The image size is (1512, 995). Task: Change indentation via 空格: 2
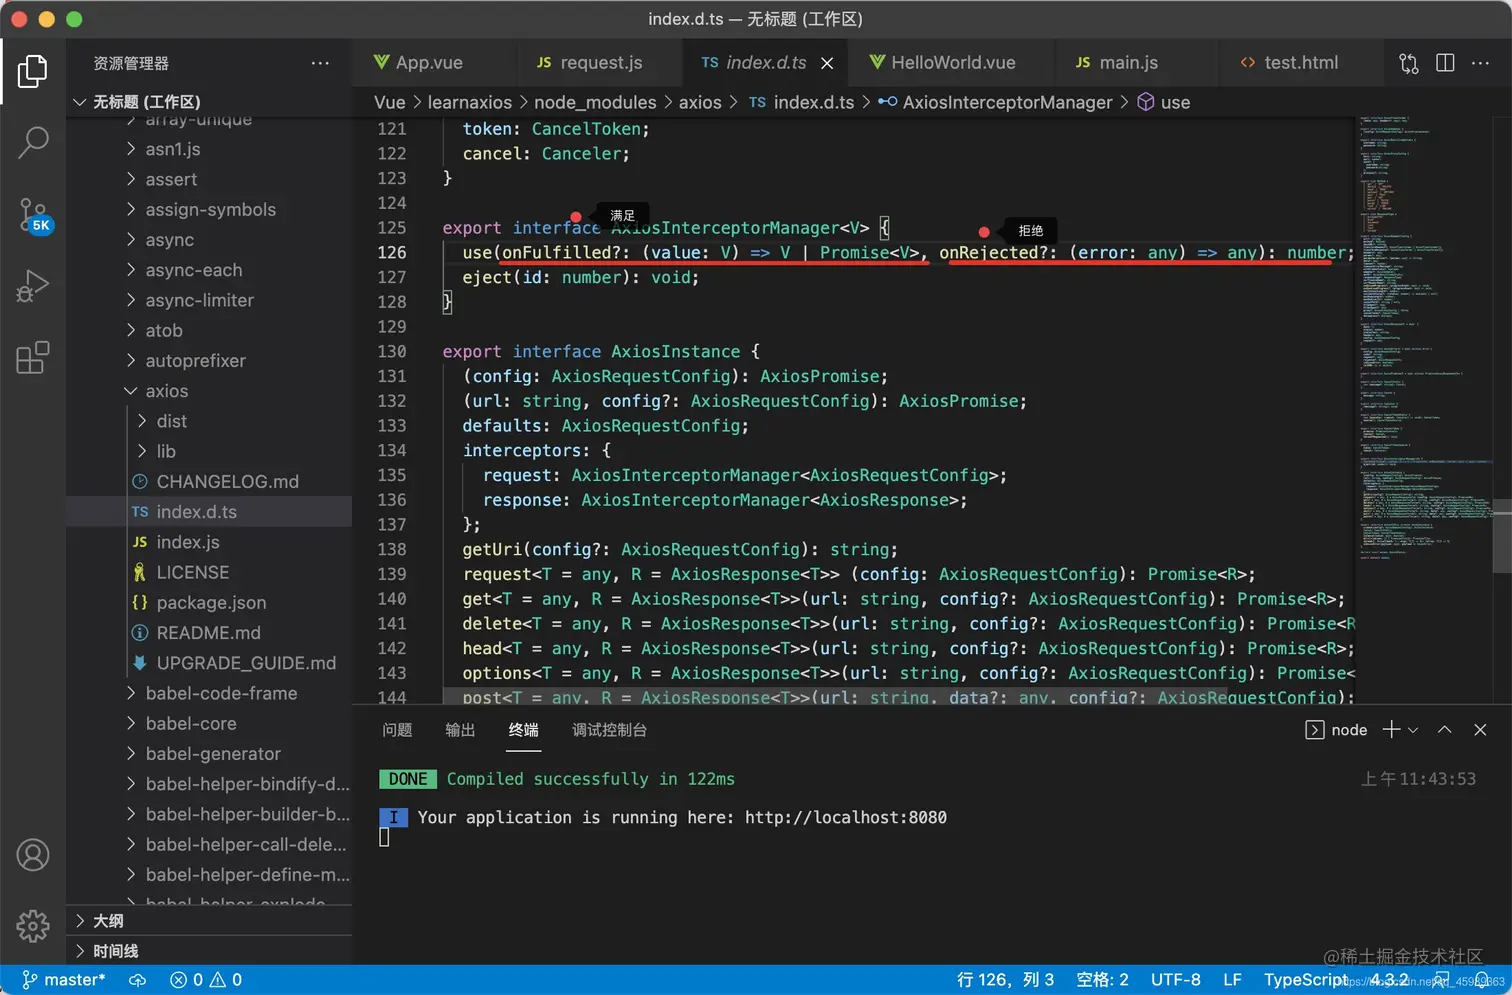click(x=1102, y=980)
